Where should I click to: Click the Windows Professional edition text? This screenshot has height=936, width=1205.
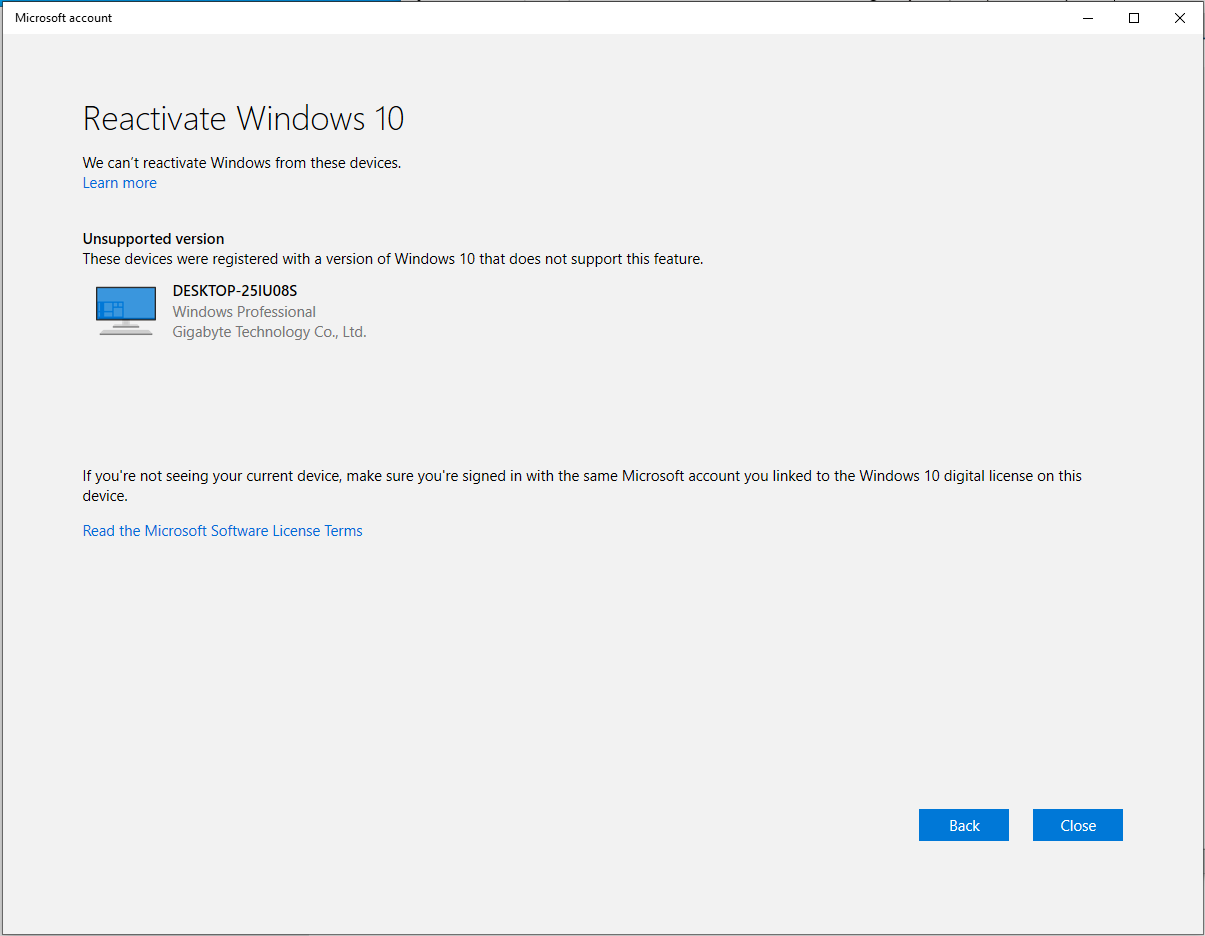(244, 312)
